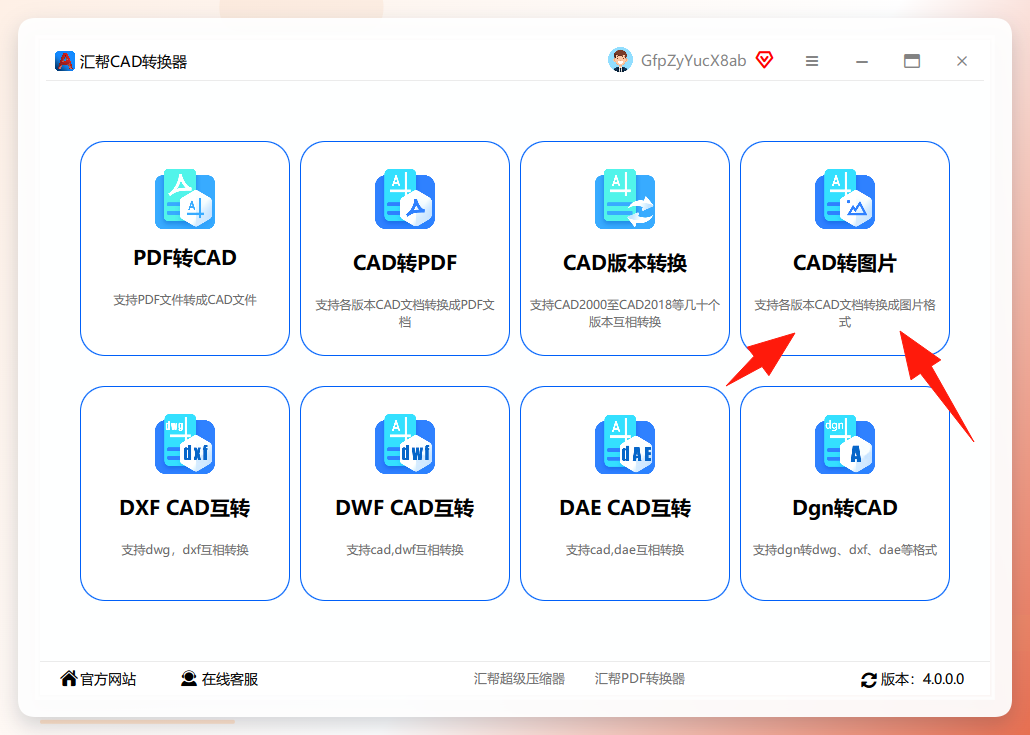This screenshot has height=735, width=1030.
Task: Click the CAD转图片 card title
Action: (x=845, y=263)
